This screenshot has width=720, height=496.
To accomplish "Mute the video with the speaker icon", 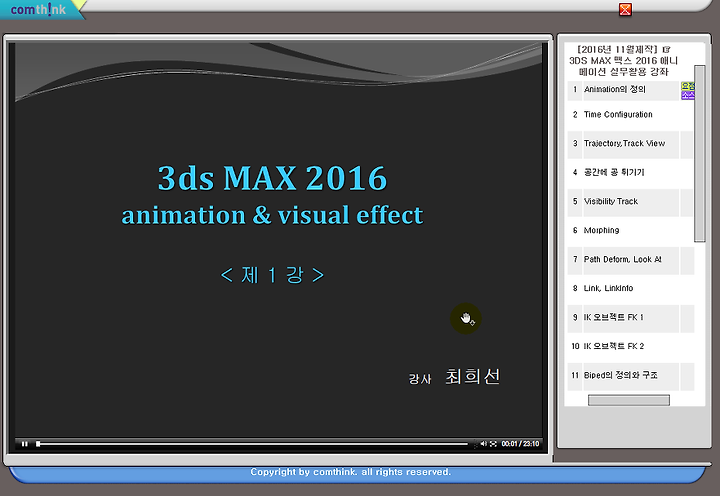I will click(483, 444).
